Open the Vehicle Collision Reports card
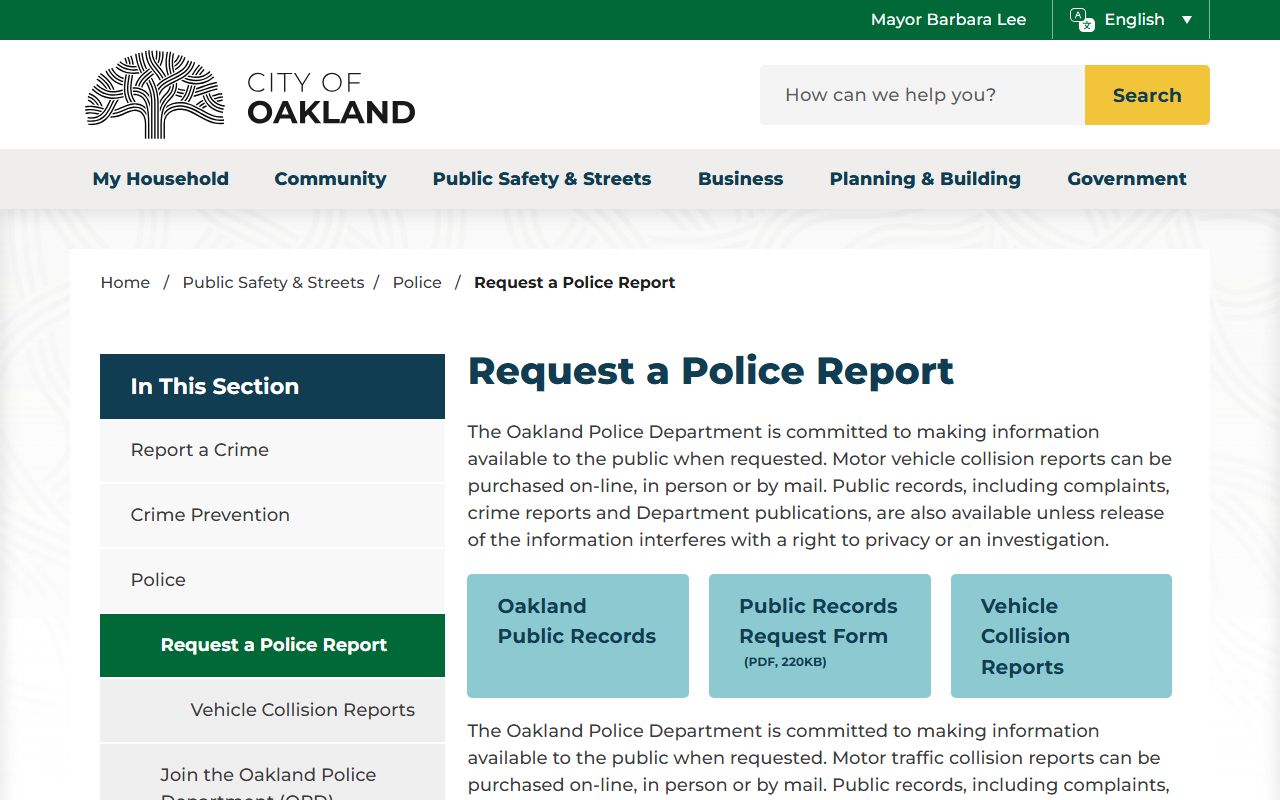Viewport: 1280px width, 800px height. tap(1061, 636)
